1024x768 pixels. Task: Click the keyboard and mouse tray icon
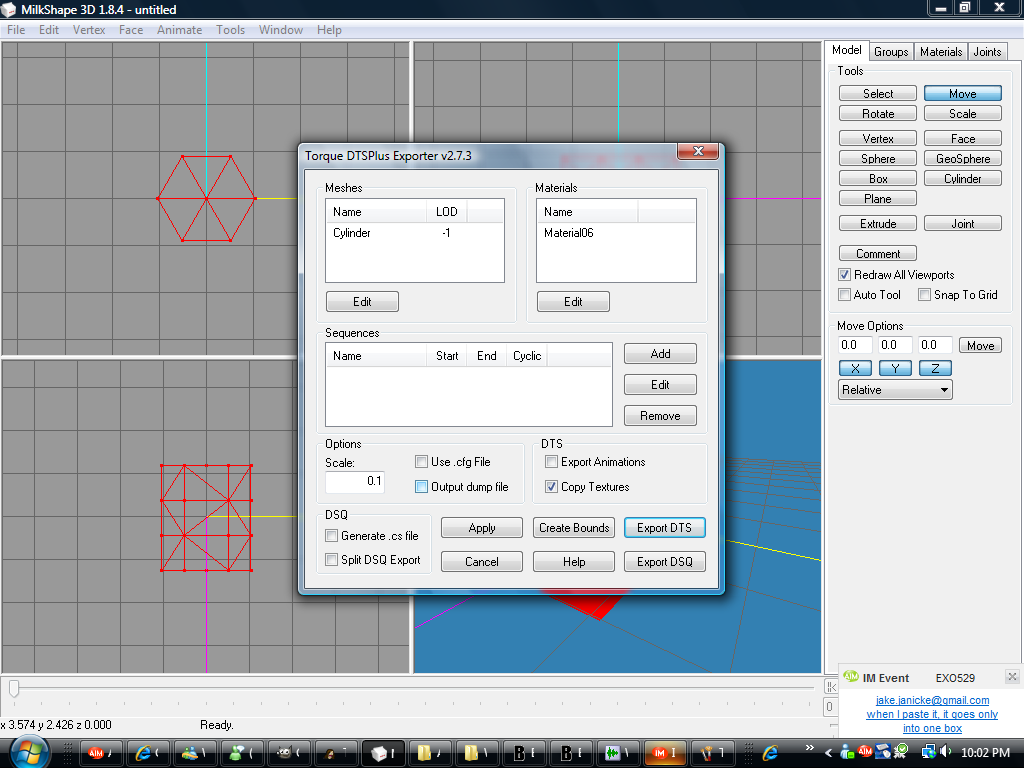(x=883, y=752)
